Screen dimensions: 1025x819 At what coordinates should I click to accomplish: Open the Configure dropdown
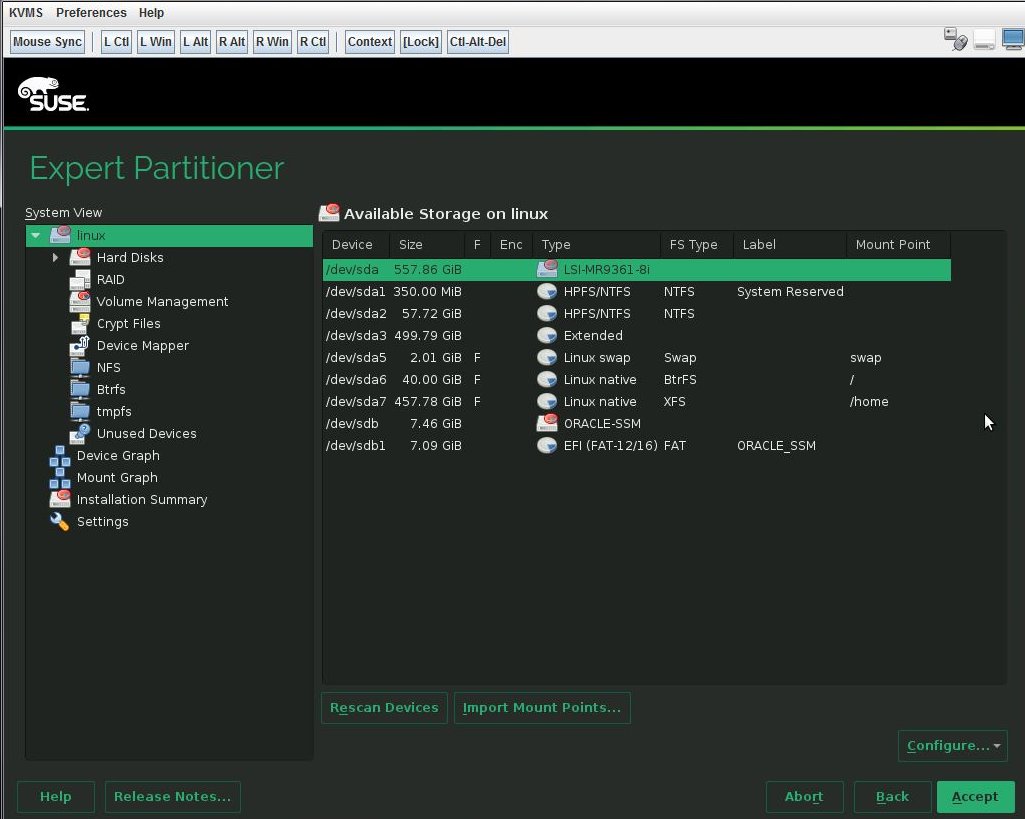tap(951, 745)
